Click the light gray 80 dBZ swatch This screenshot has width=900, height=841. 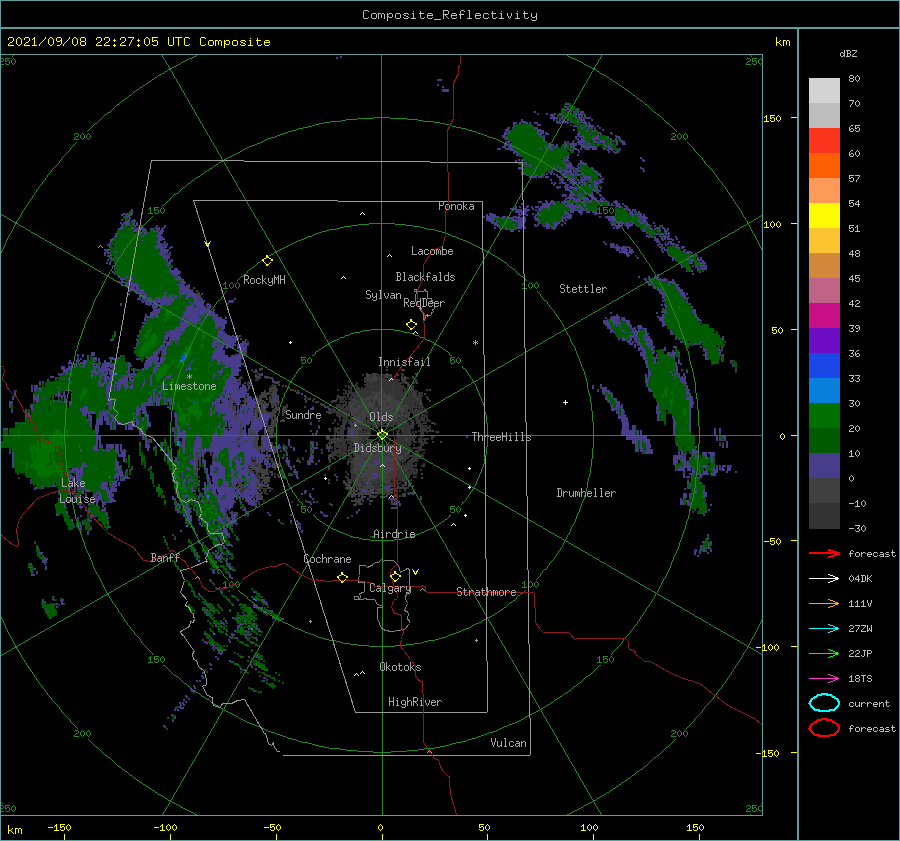(824, 90)
